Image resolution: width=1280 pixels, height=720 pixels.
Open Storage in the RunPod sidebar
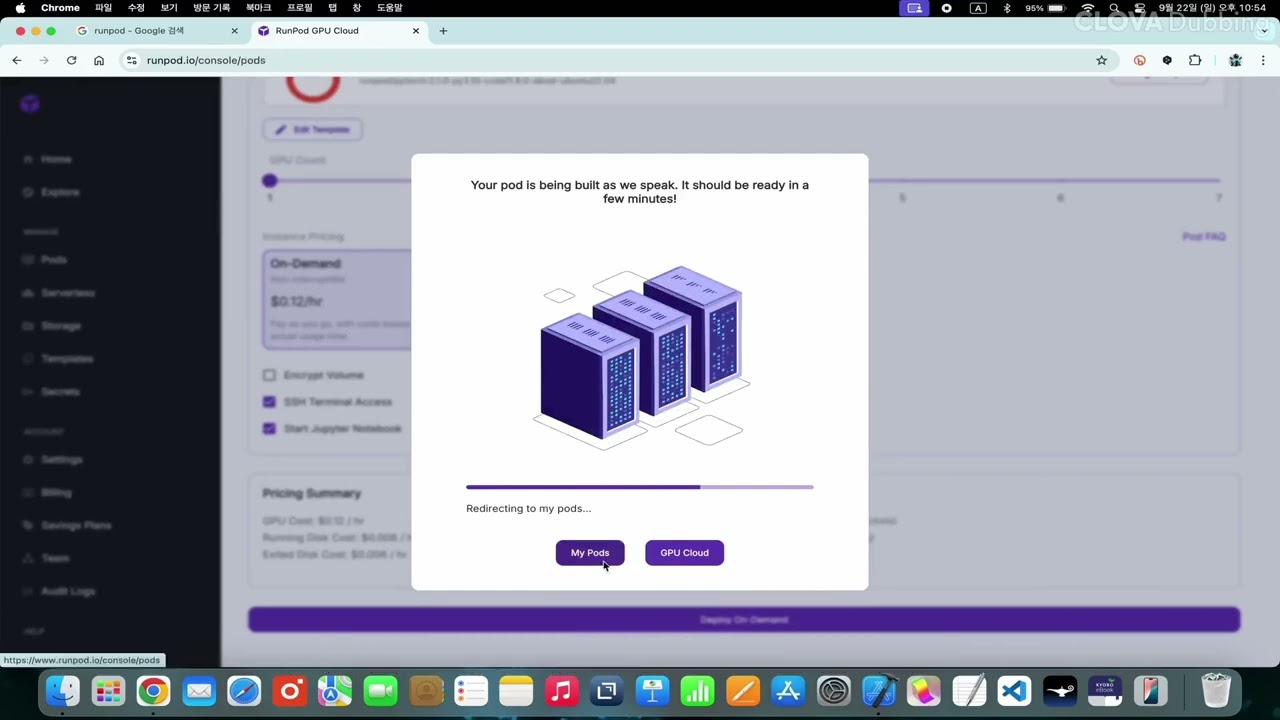pos(61,326)
